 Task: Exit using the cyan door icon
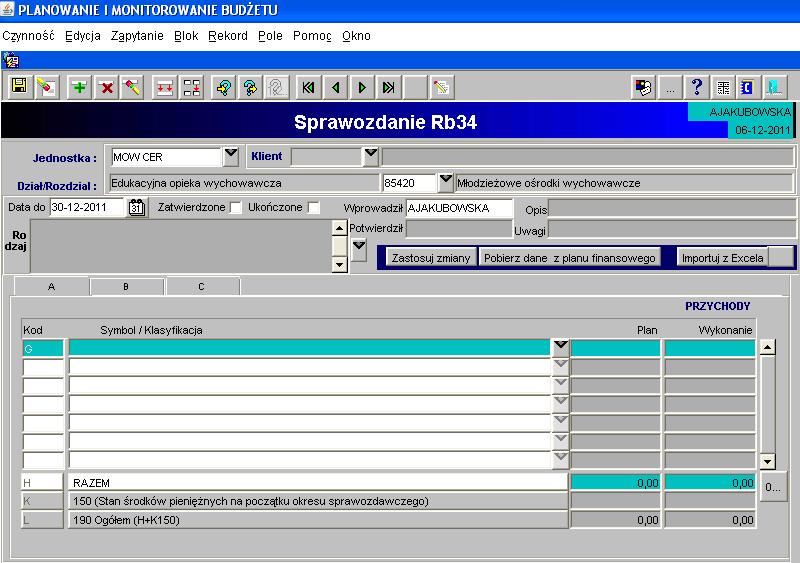pos(774,88)
